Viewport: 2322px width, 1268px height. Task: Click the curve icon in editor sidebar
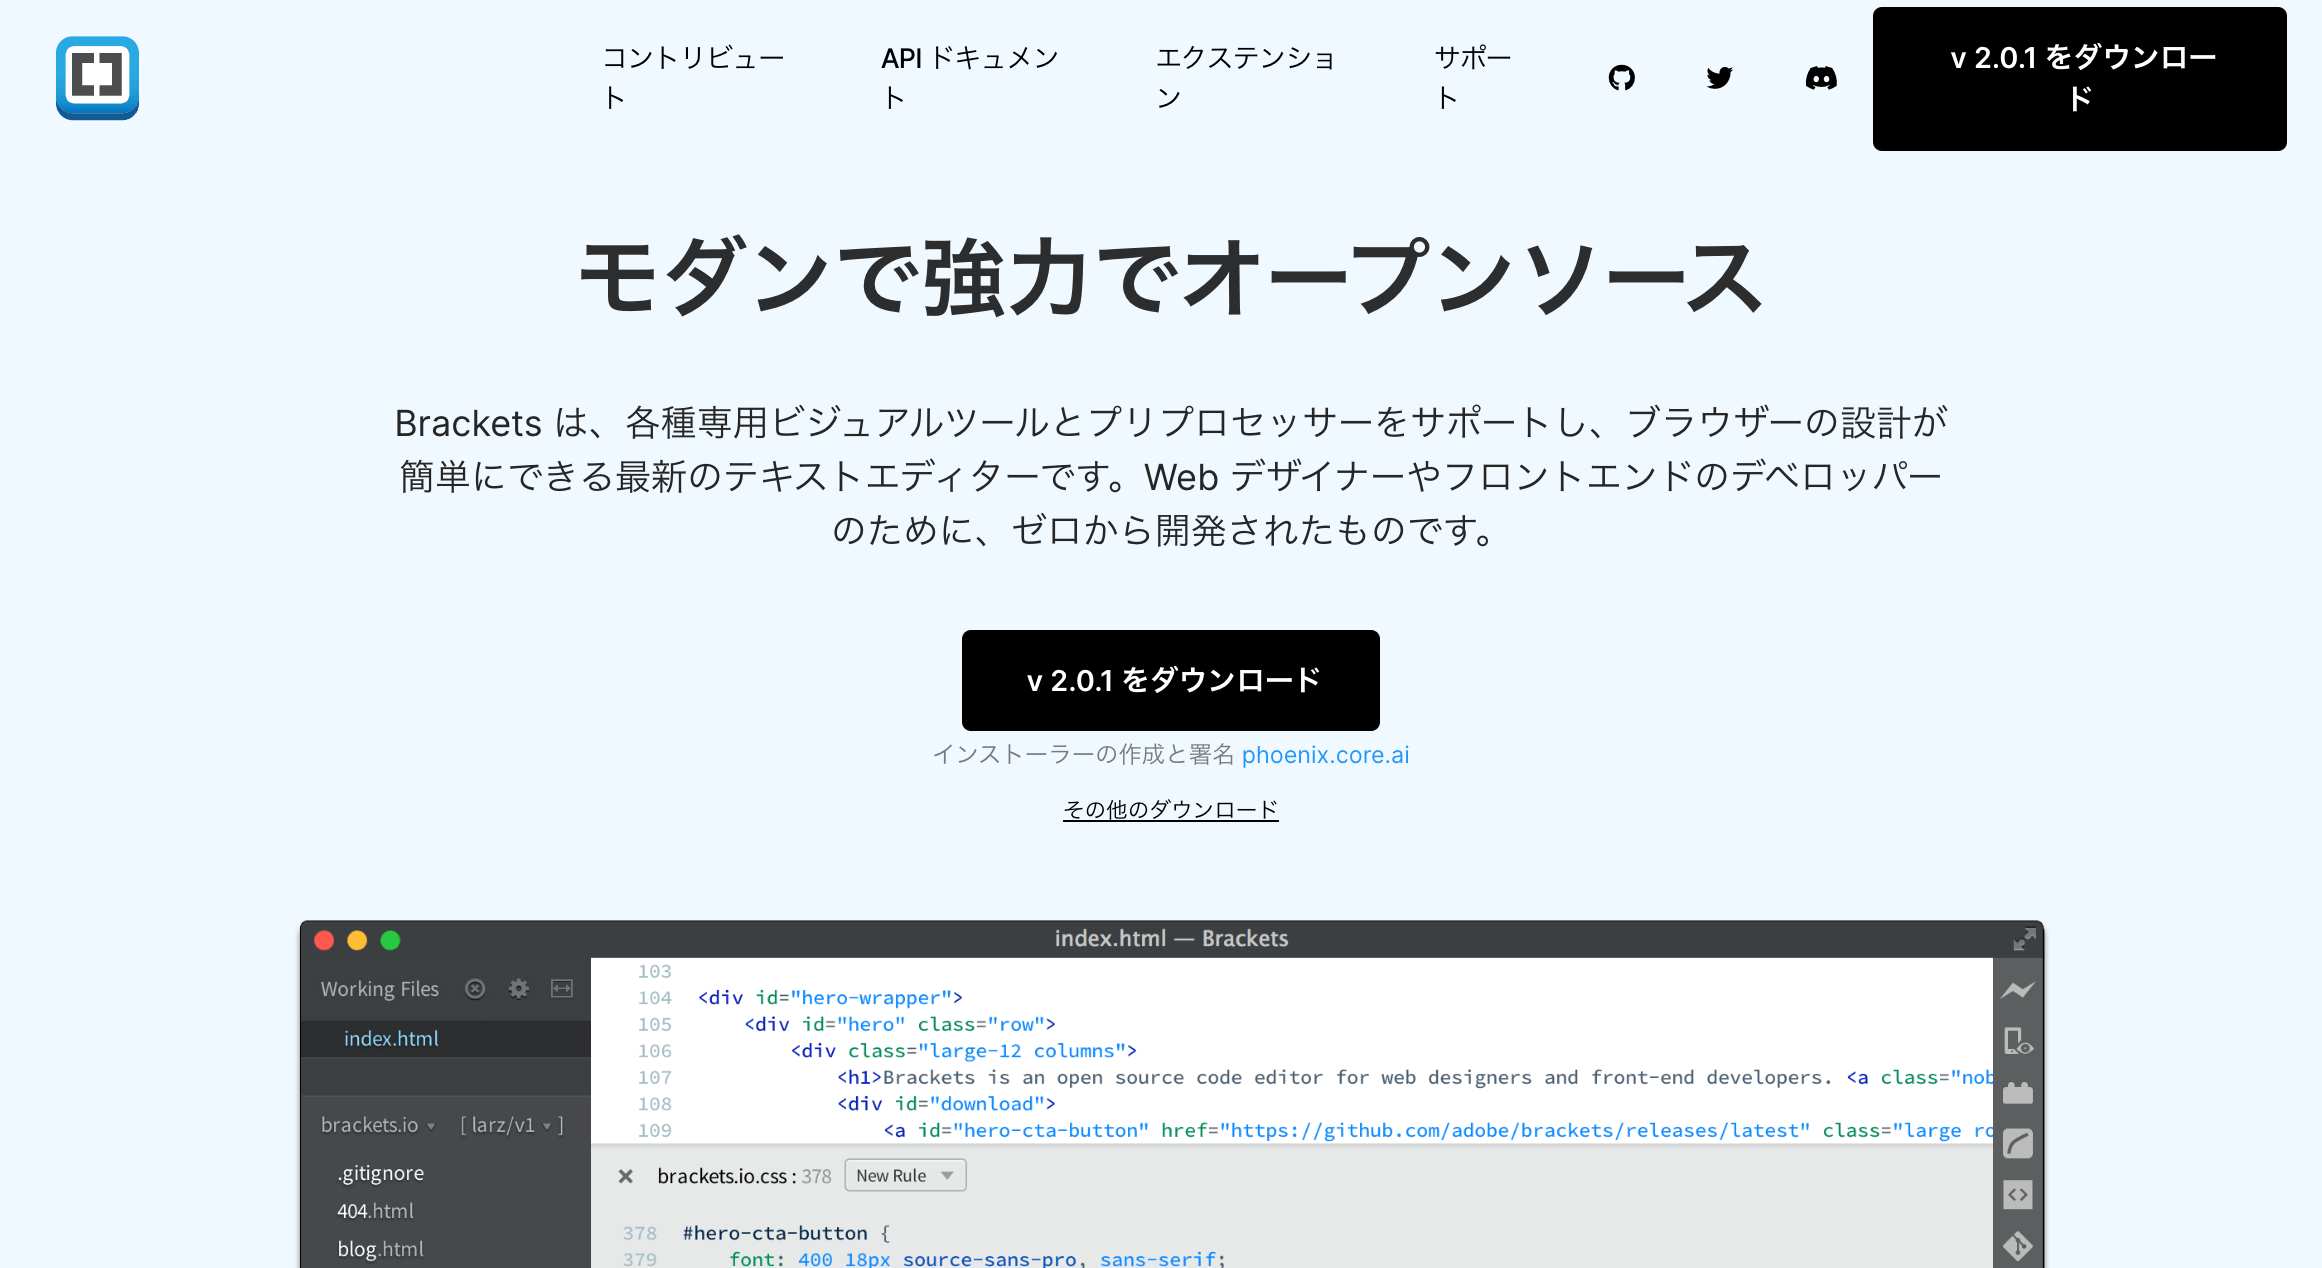coord(2018,1144)
